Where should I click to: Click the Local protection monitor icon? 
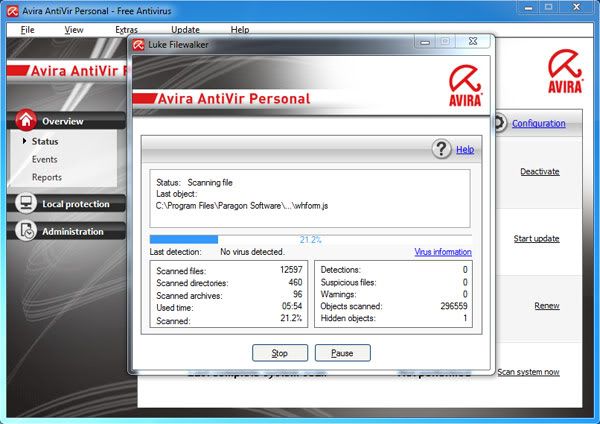[x=27, y=204]
